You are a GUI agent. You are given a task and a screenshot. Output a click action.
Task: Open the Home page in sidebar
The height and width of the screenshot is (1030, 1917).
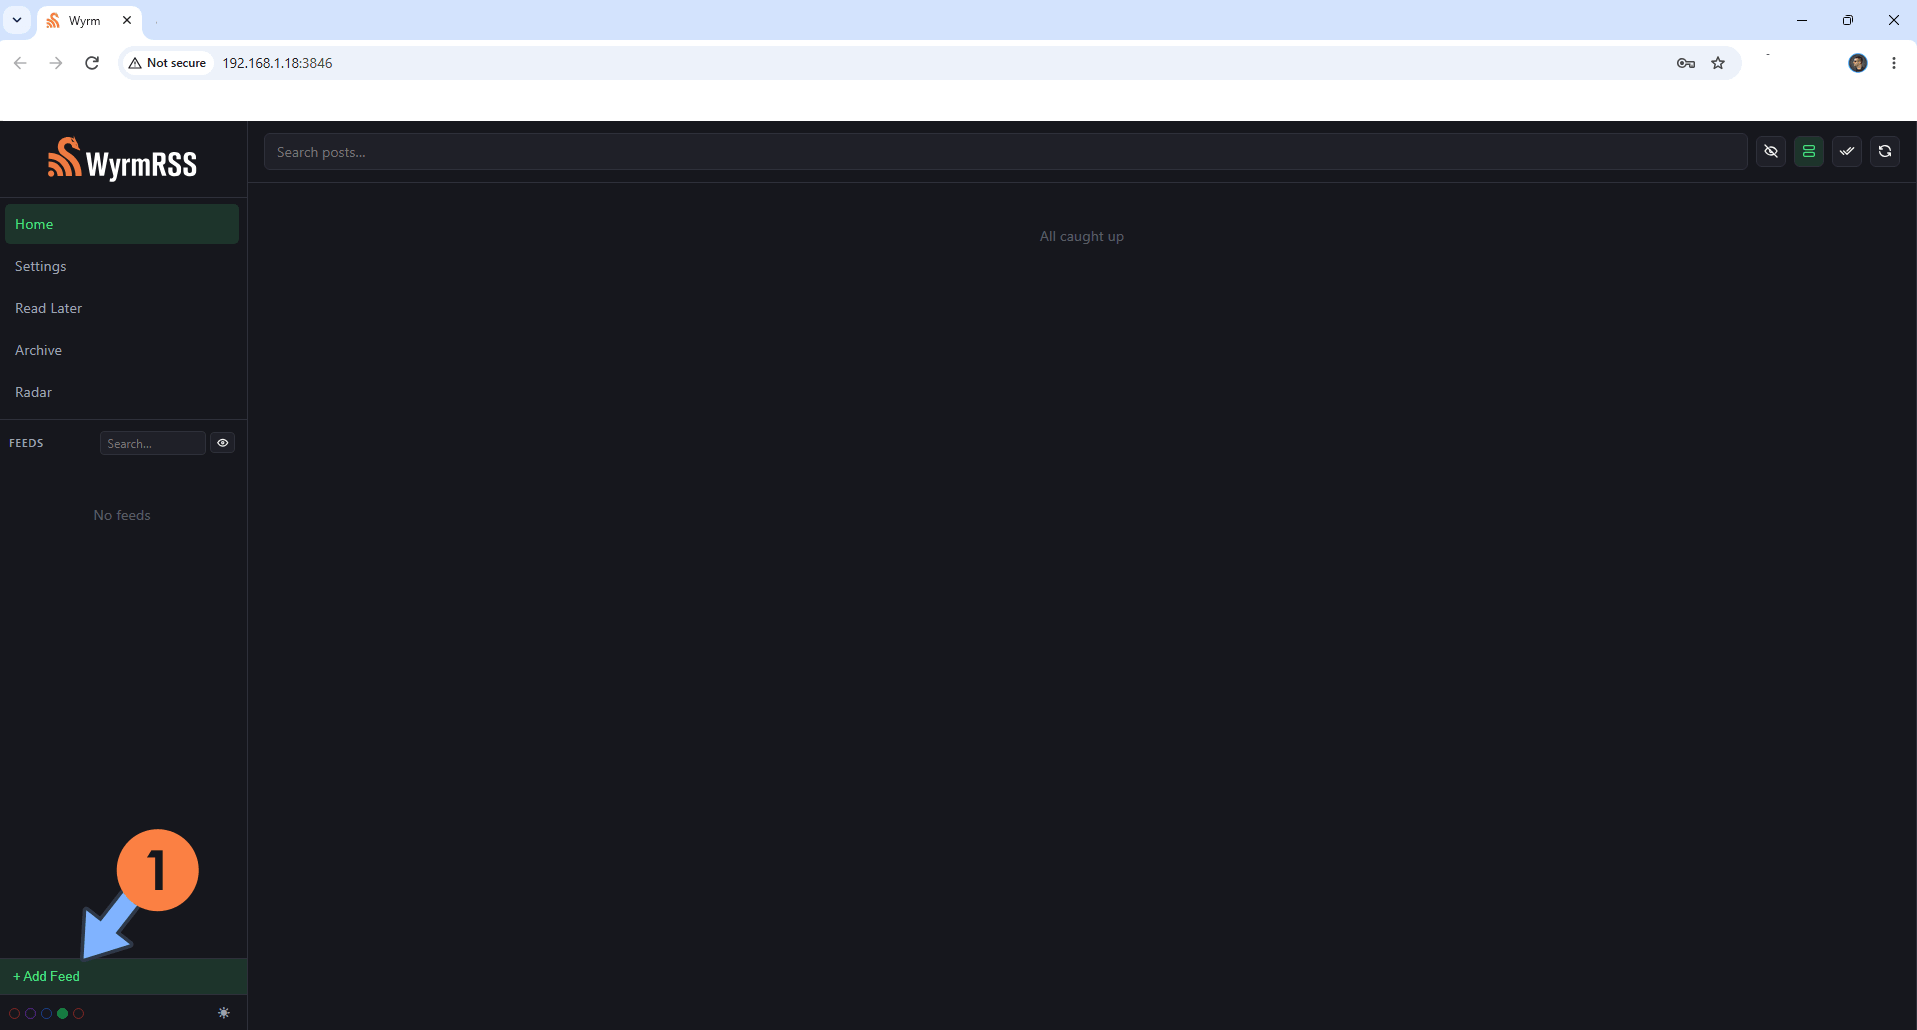pos(122,224)
